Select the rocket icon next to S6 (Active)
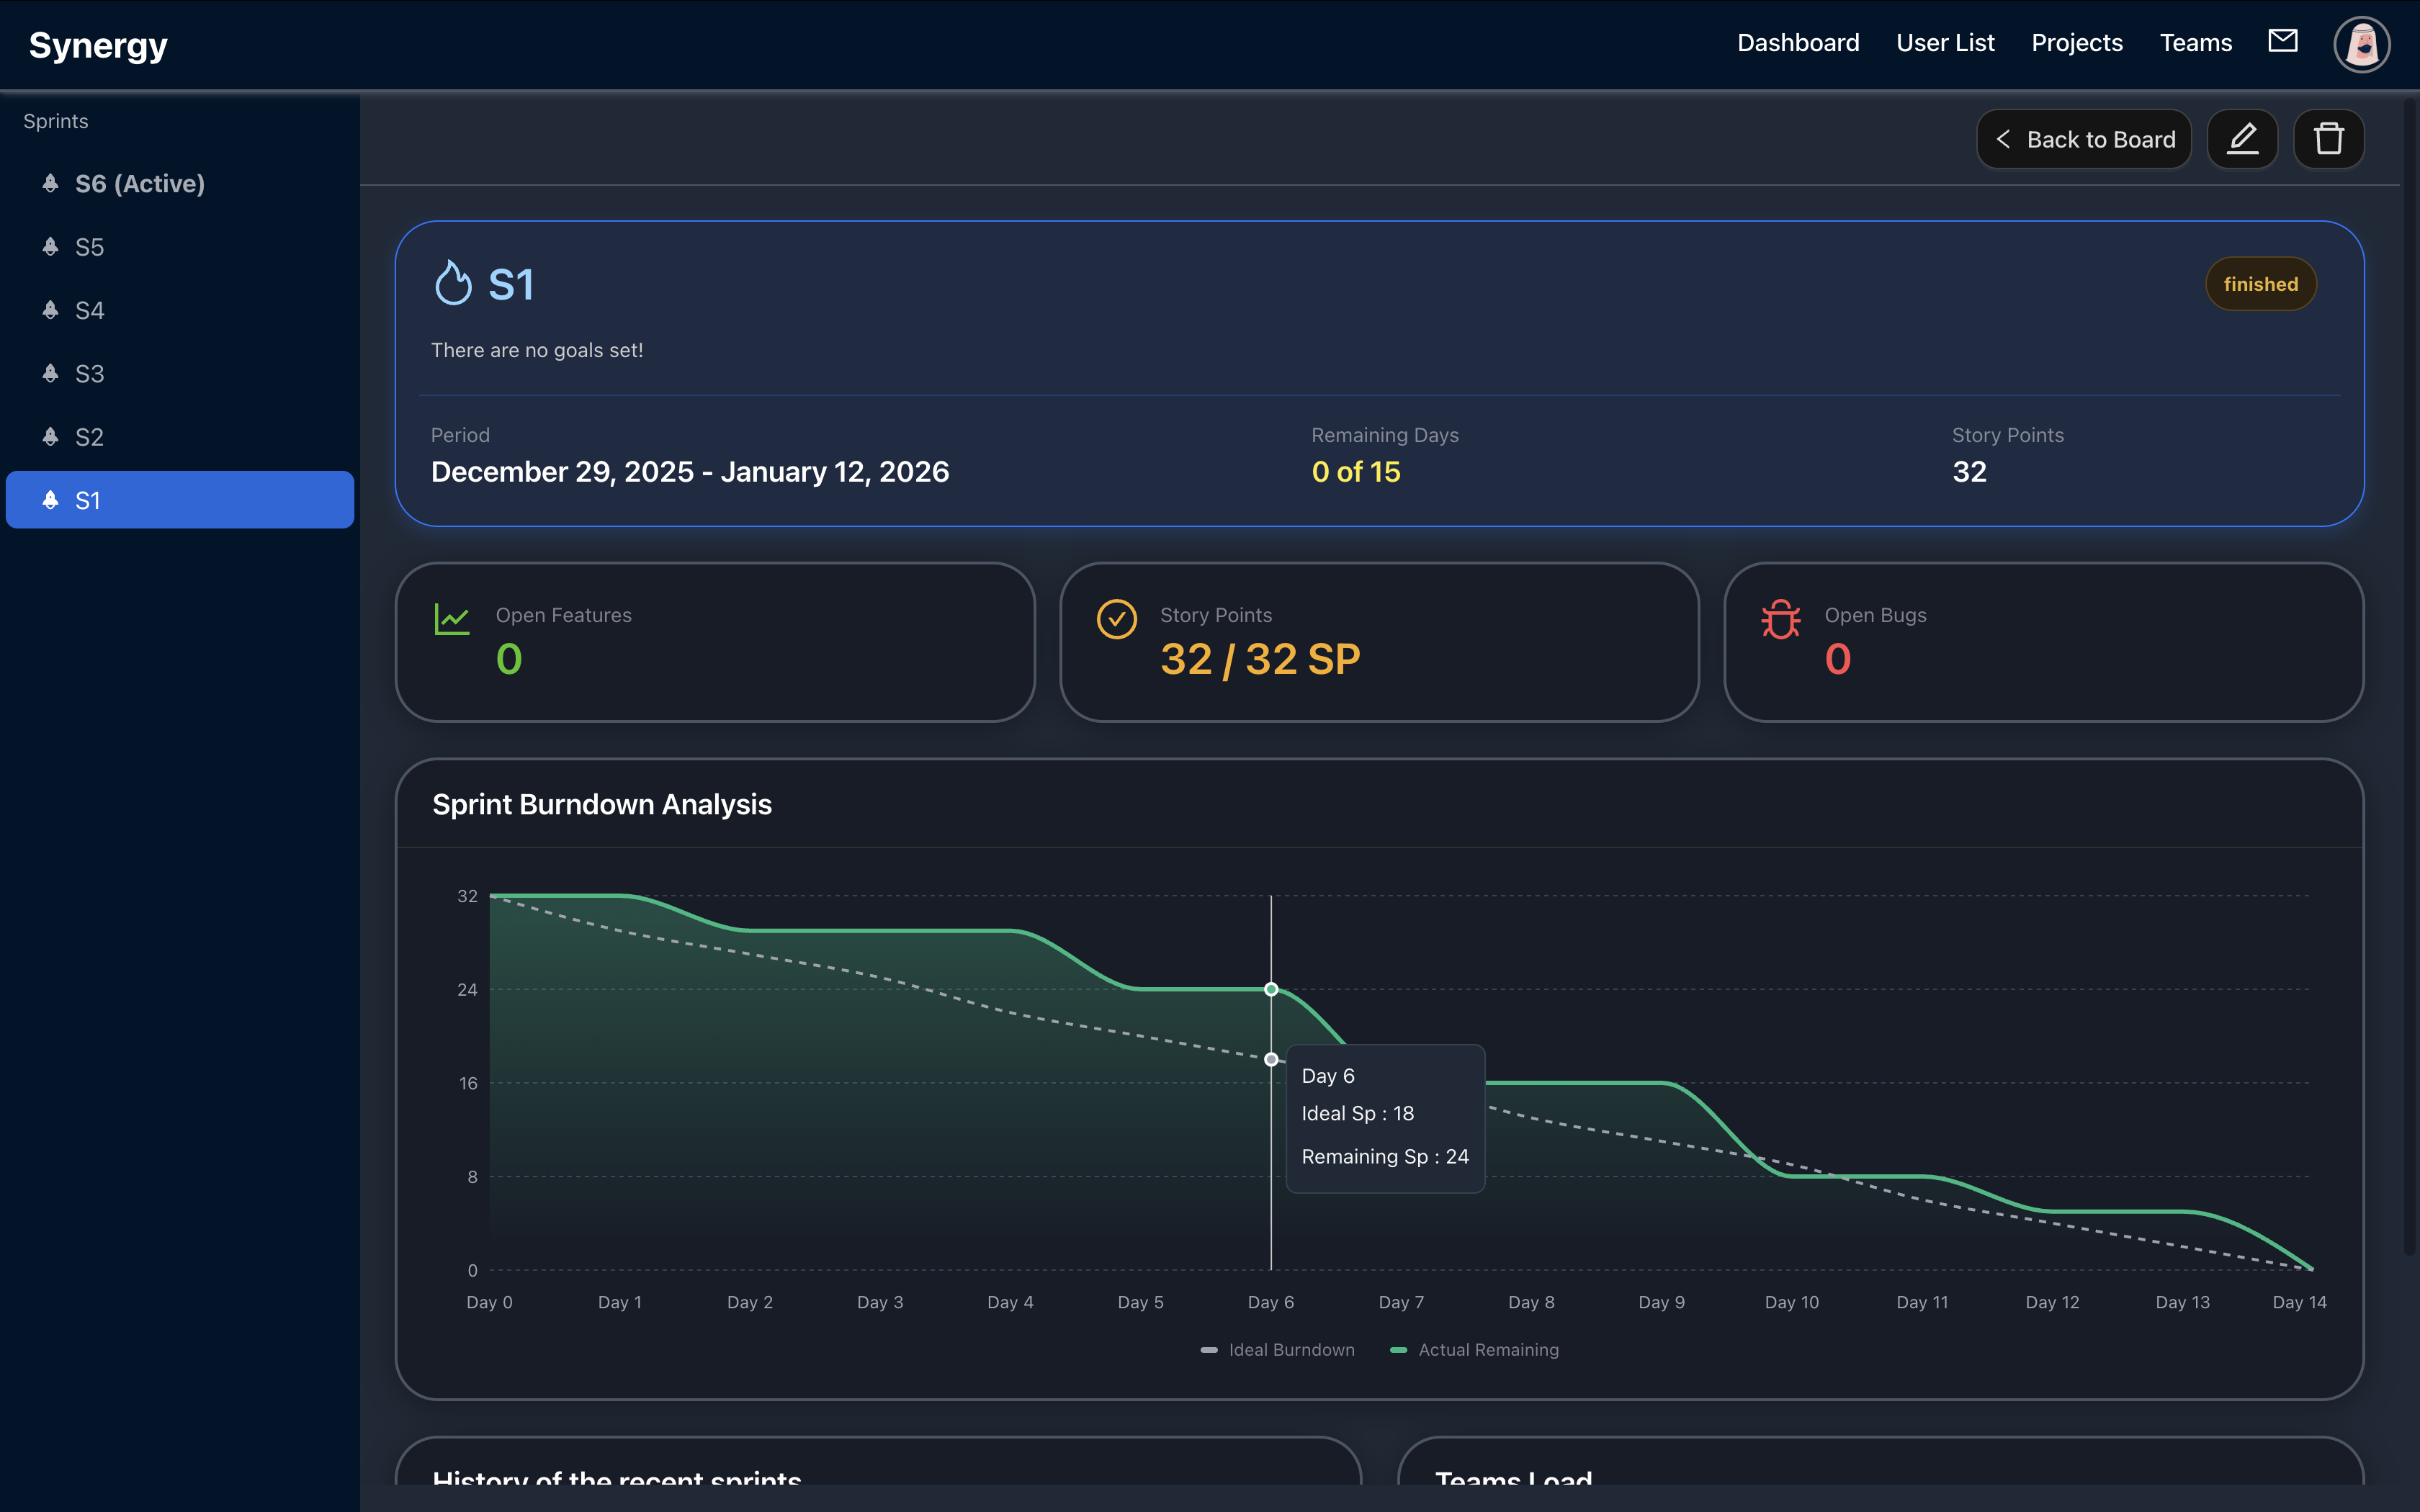 coord(49,183)
